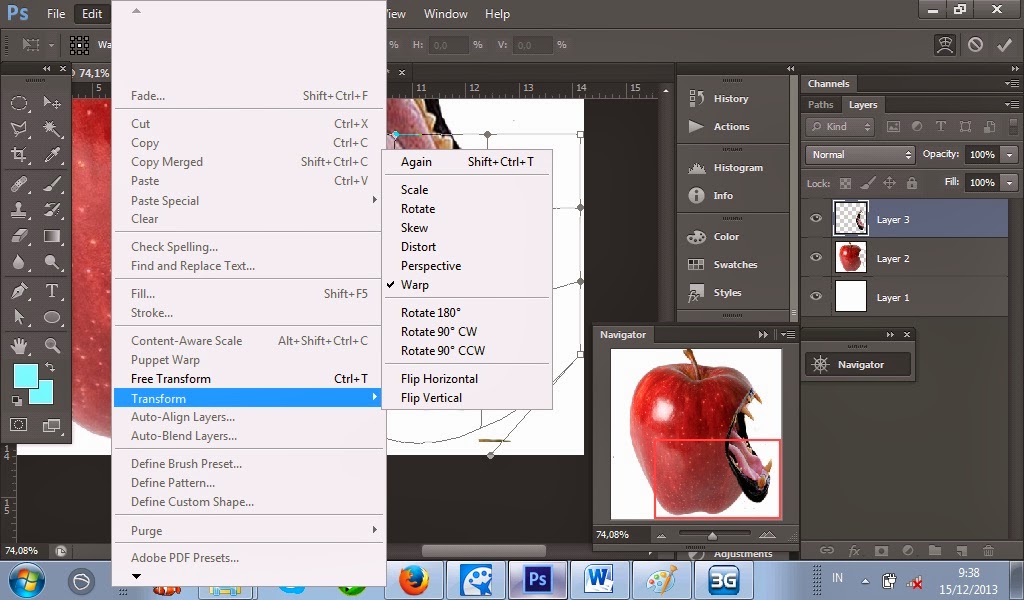Open the blending mode dropdown showing Normal

tap(858, 155)
